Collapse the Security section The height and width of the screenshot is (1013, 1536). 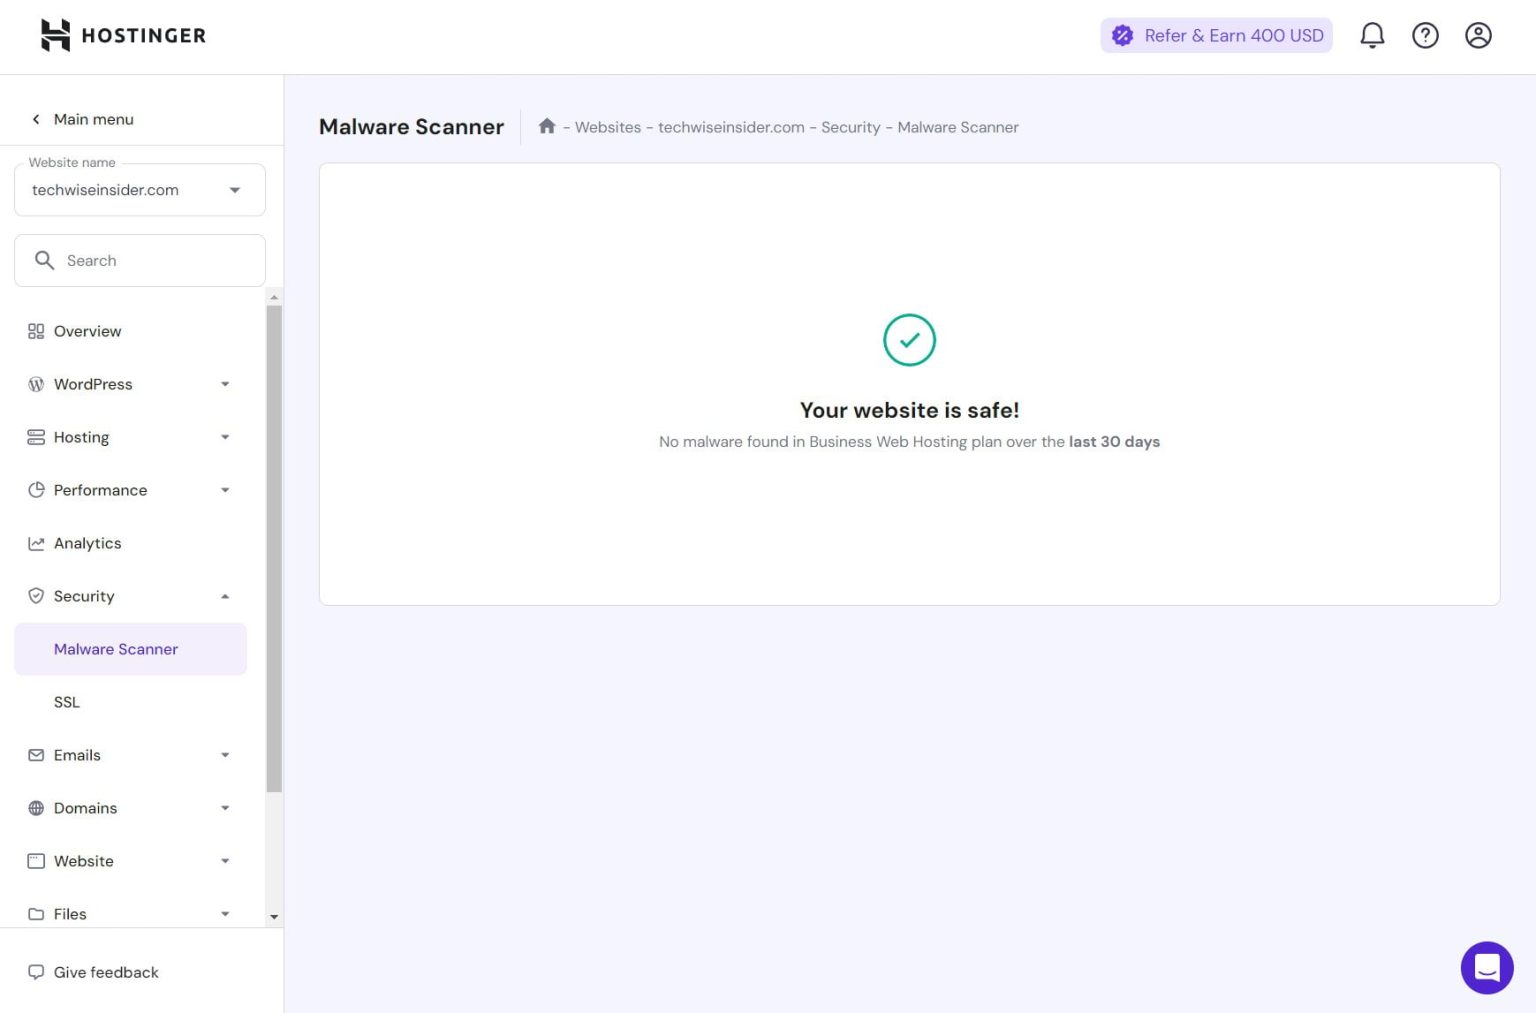click(x=225, y=595)
